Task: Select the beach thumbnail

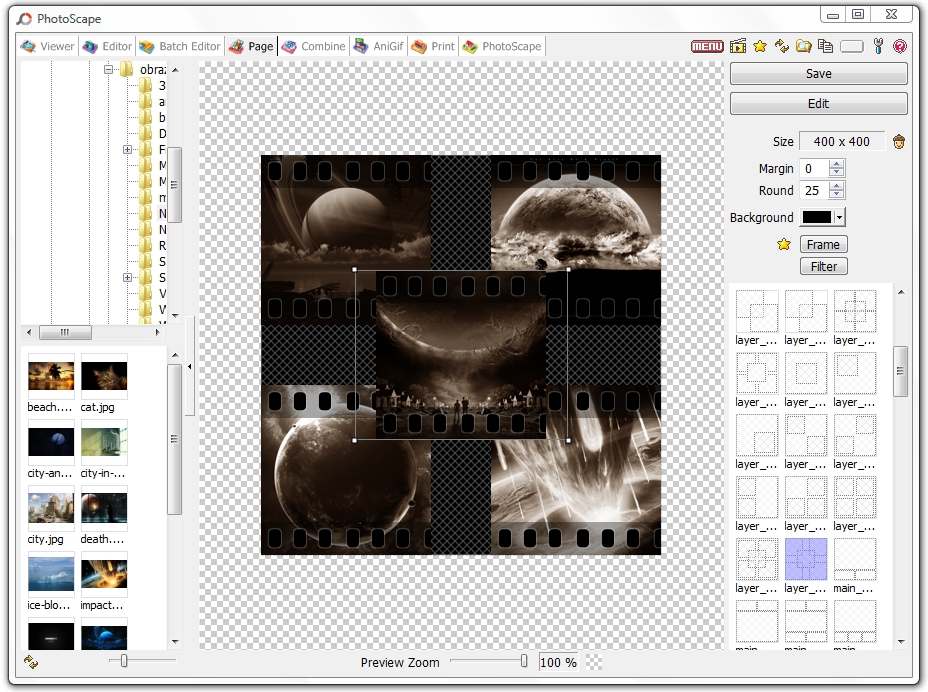Action: tap(51, 377)
